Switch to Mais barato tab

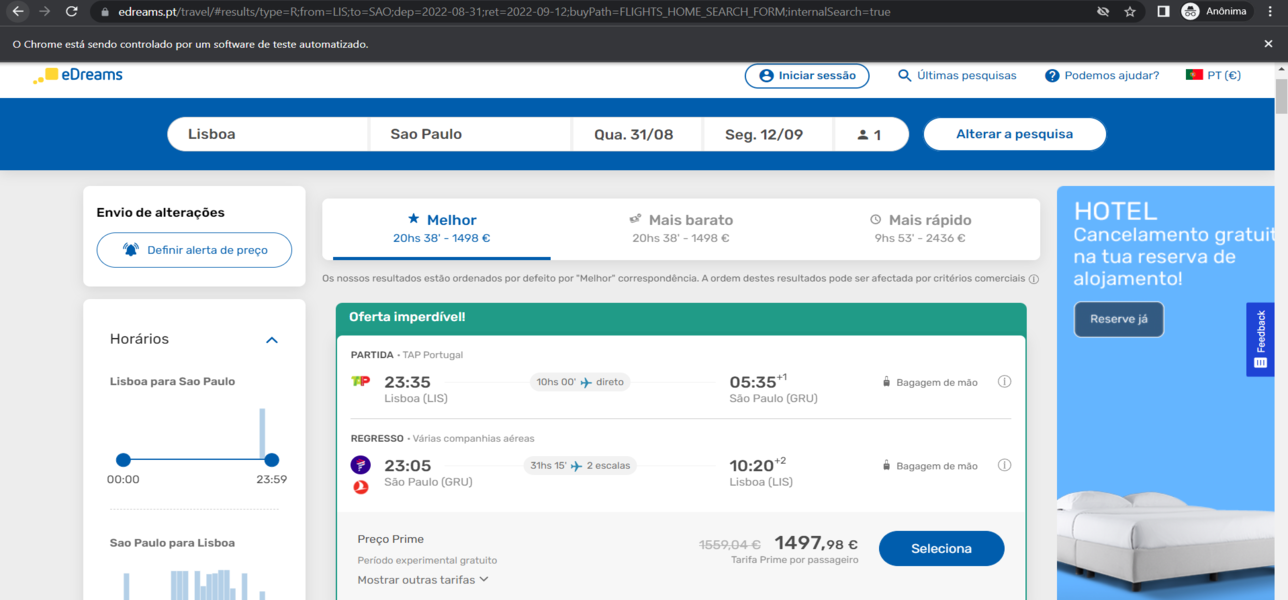(681, 228)
